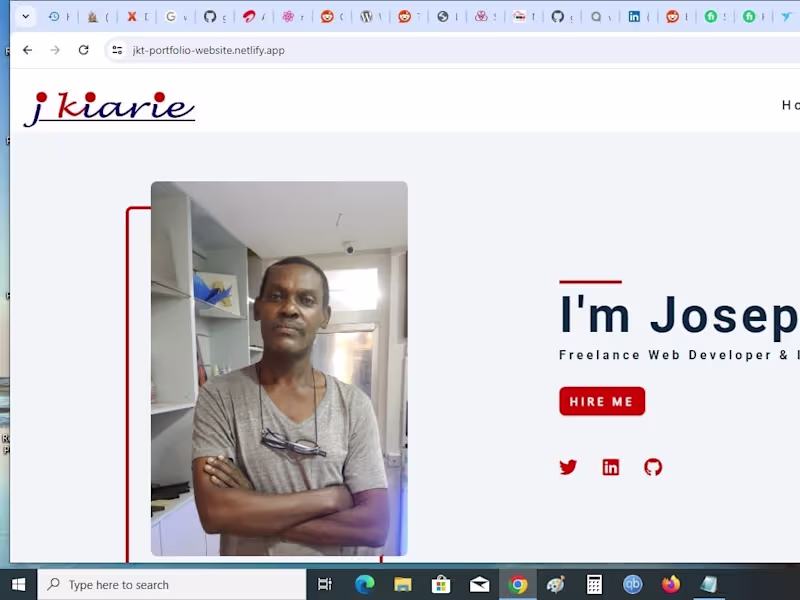Click the HIRE ME button
This screenshot has width=800, height=600.
pyautogui.click(x=601, y=401)
